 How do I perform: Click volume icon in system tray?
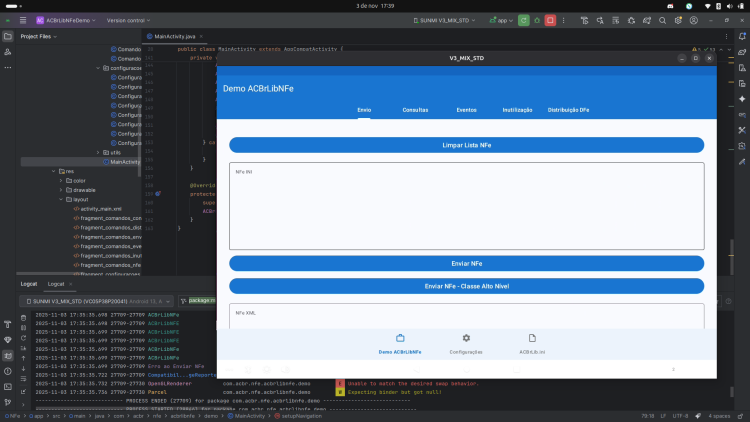point(729,6)
